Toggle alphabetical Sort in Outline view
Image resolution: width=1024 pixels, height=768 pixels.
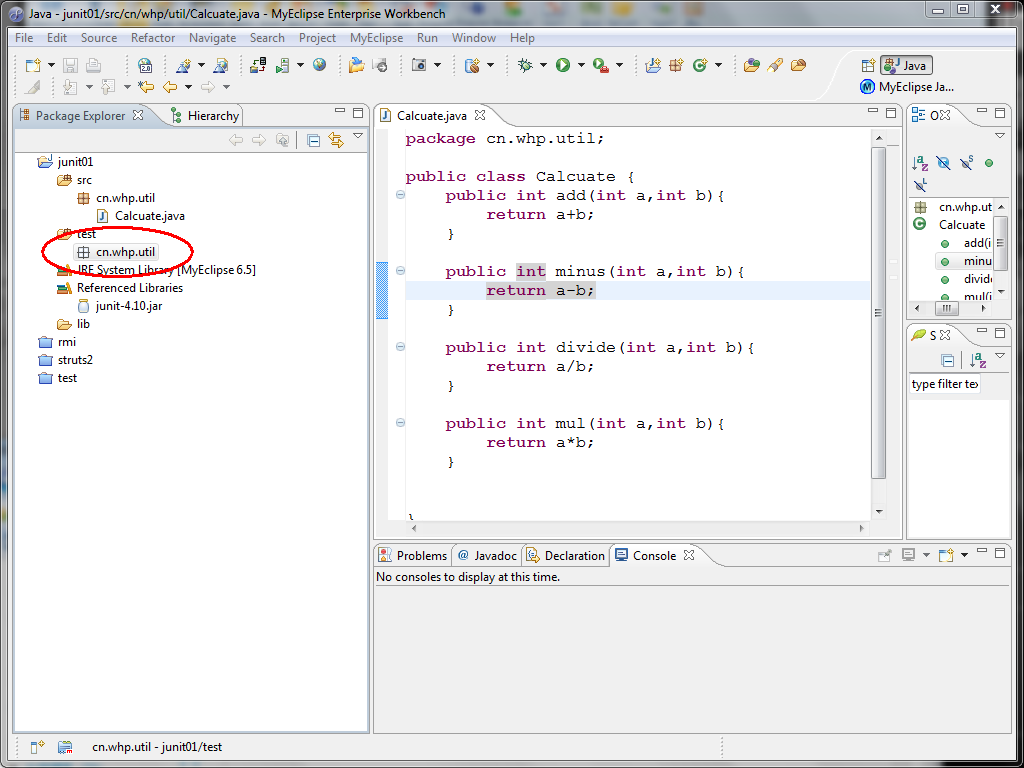click(920, 163)
